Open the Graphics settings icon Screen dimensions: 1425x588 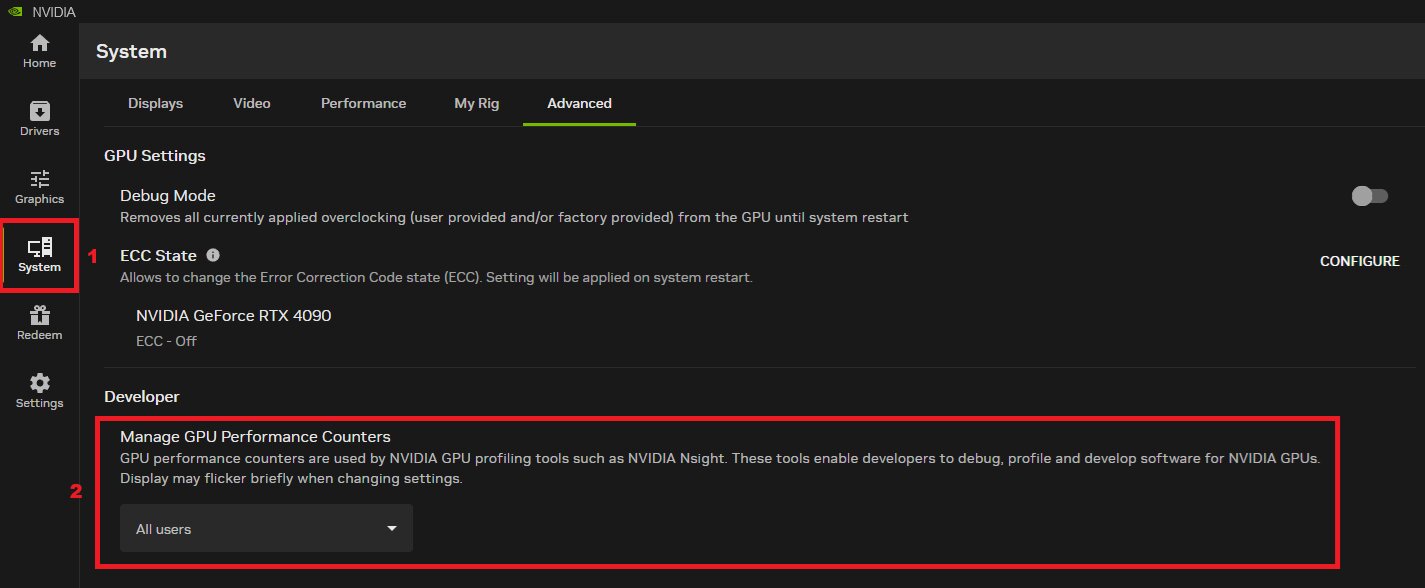[39, 186]
